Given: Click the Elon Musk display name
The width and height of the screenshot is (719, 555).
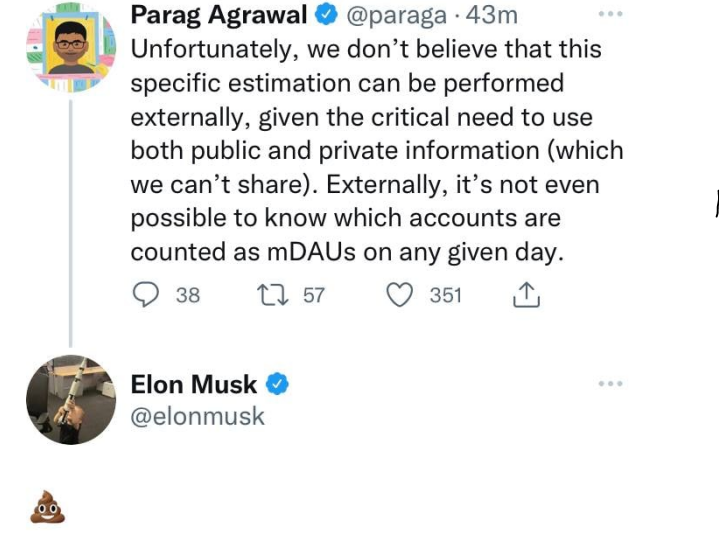Looking at the screenshot, I should [x=194, y=383].
